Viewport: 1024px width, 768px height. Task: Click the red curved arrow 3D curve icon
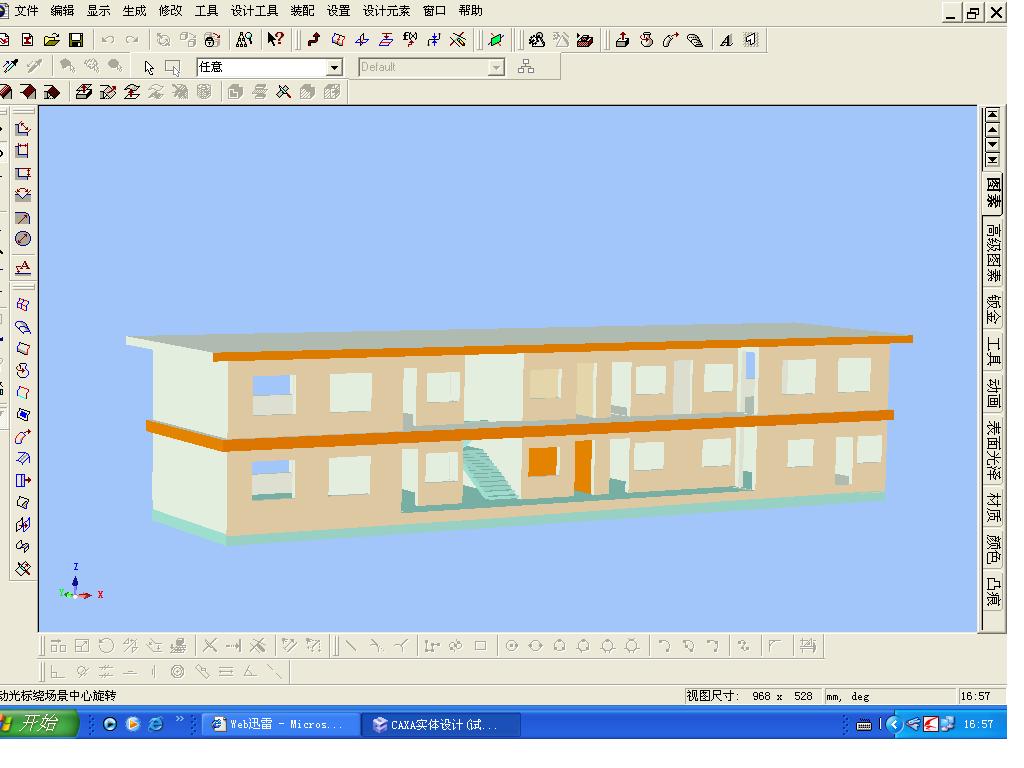[313, 40]
